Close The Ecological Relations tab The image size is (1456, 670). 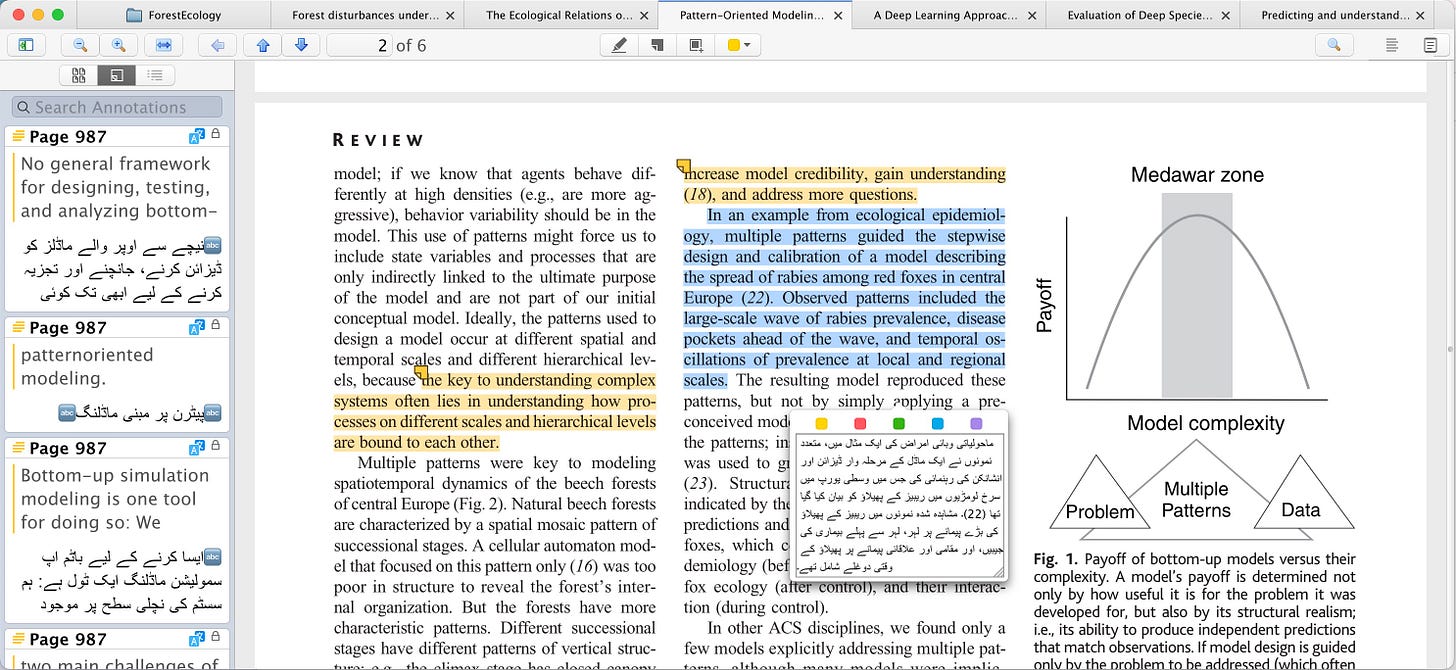(644, 16)
